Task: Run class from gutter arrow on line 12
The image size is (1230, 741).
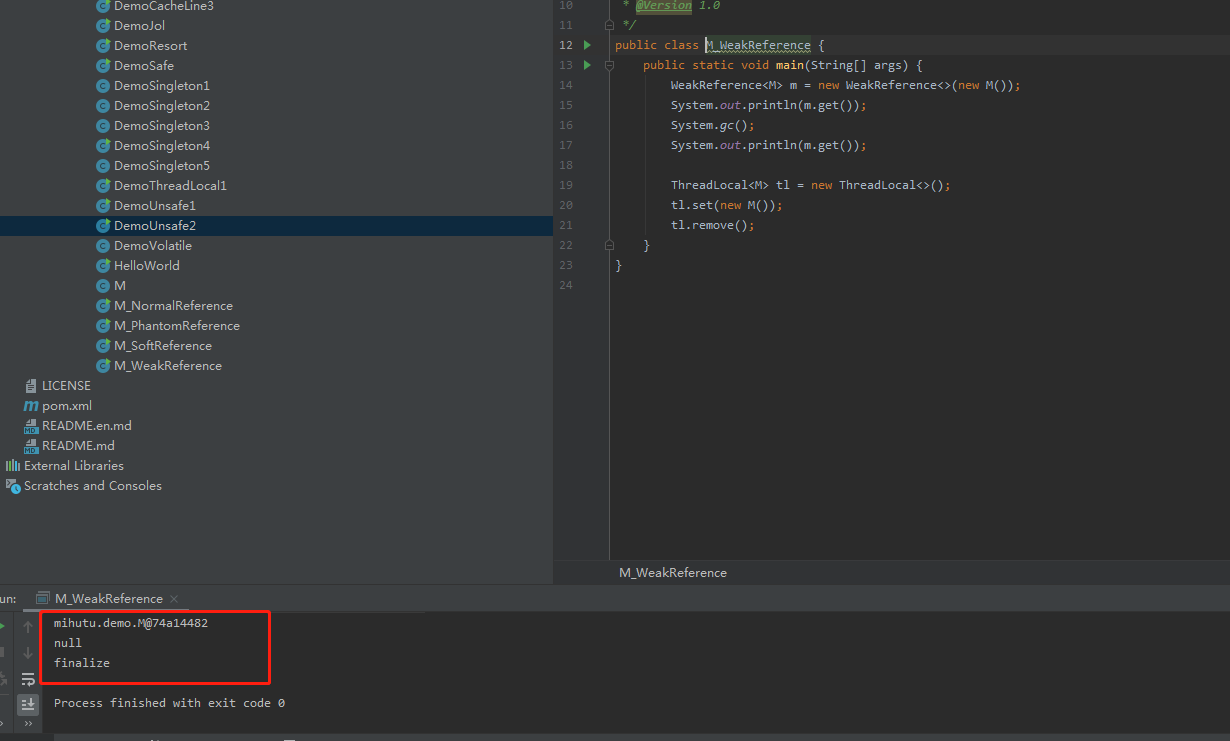Action: point(587,45)
